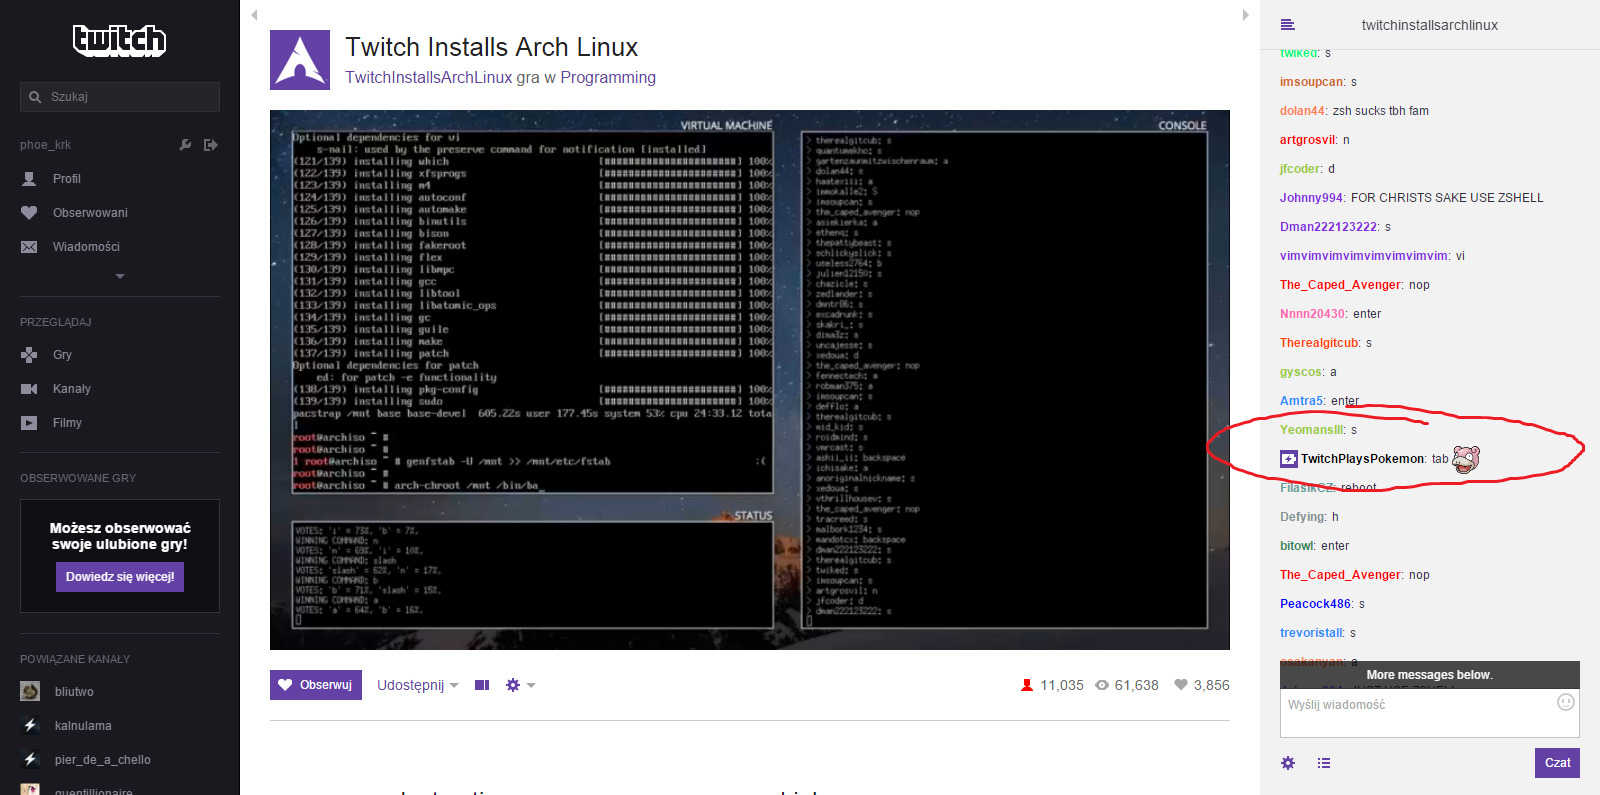The image size is (1600, 795).
Task: Open Programming game link
Action: pos(608,78)
